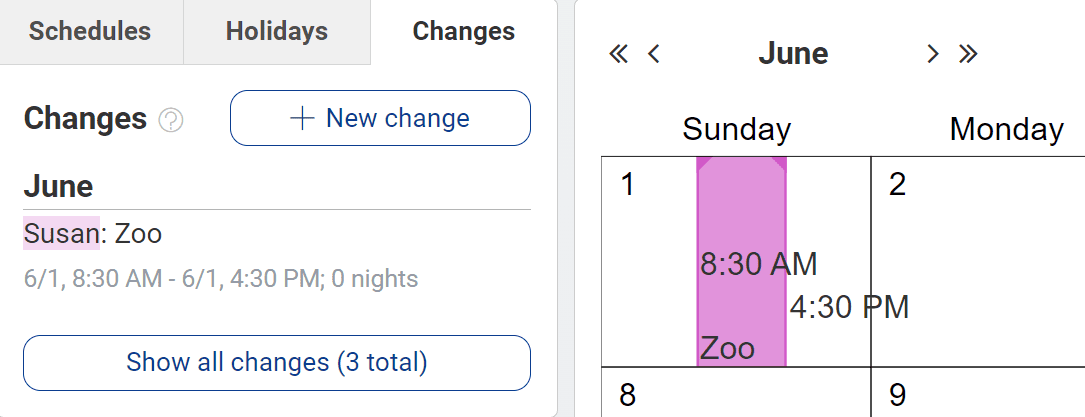Open the Holidays tab
1085x417 pixels.
coord(277,32)
